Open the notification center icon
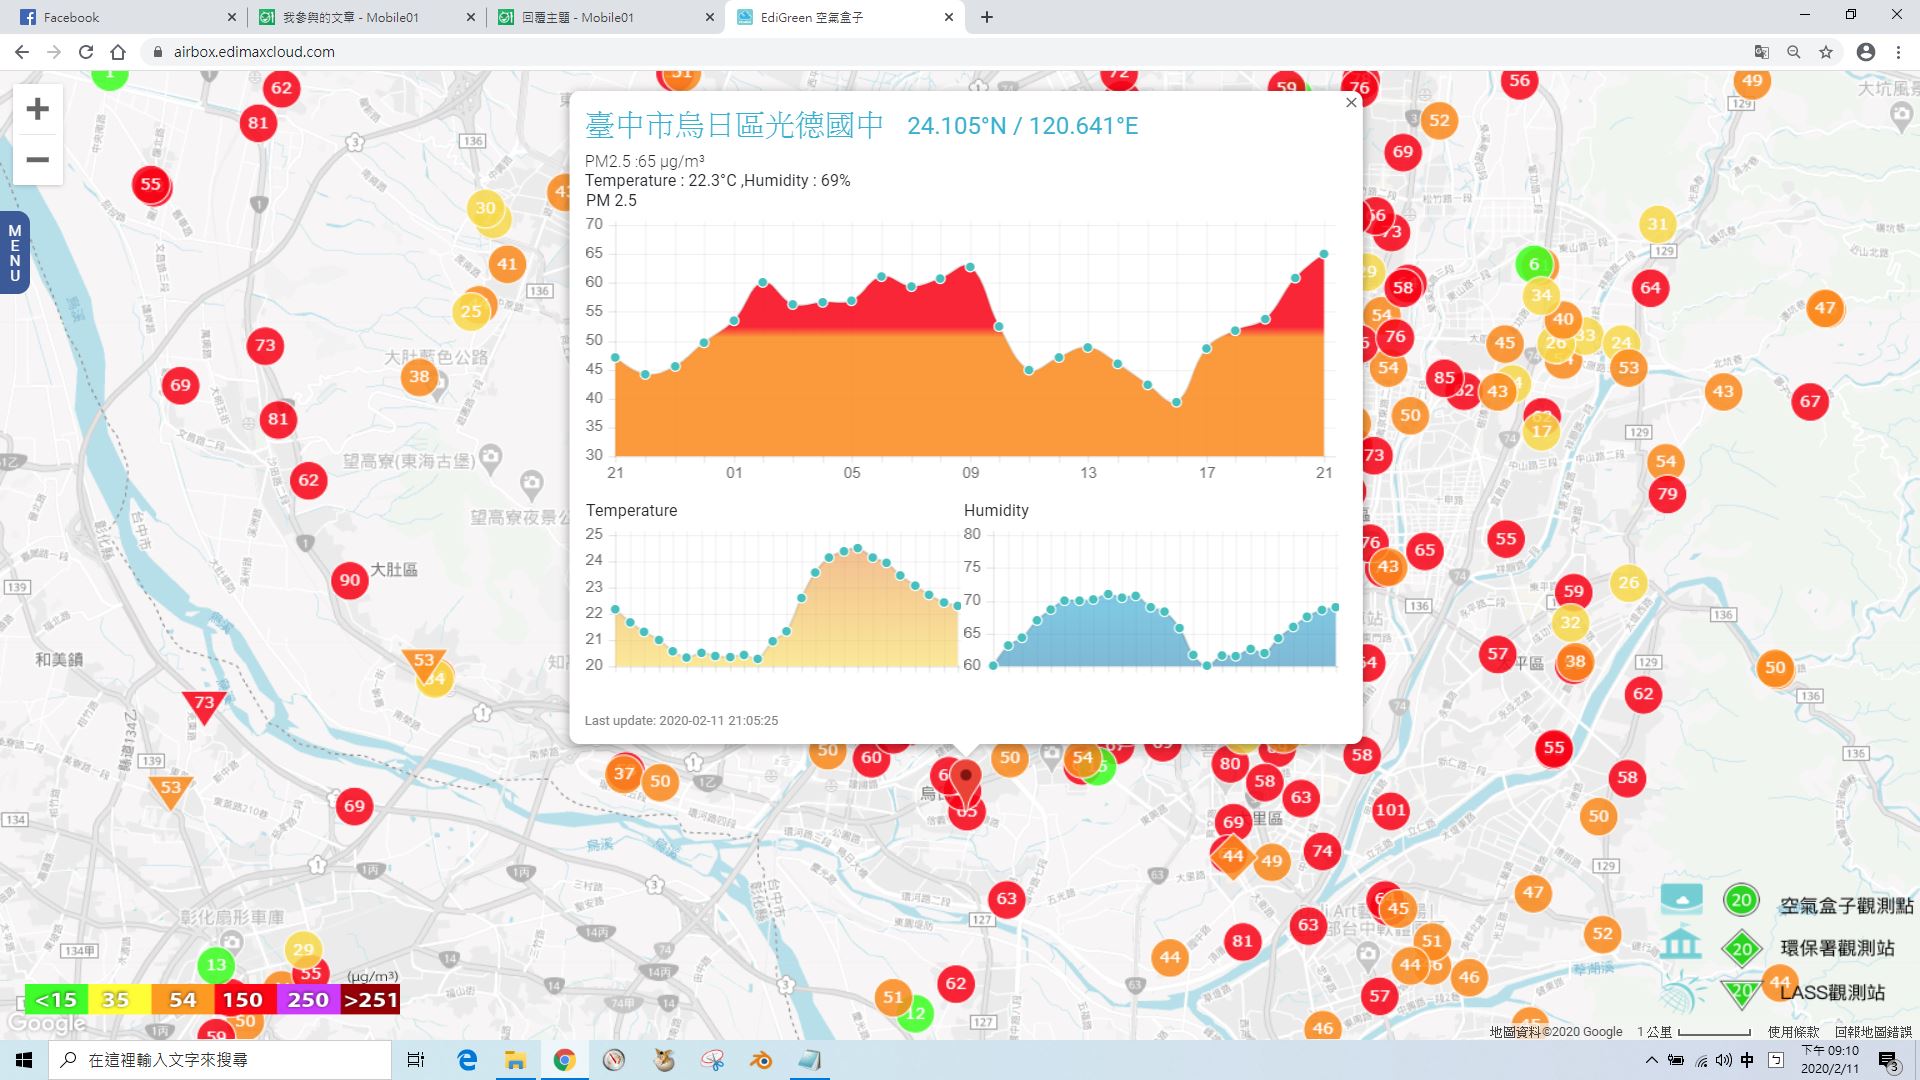Screen dimensions: 1920x1080 point(1888,1061)
